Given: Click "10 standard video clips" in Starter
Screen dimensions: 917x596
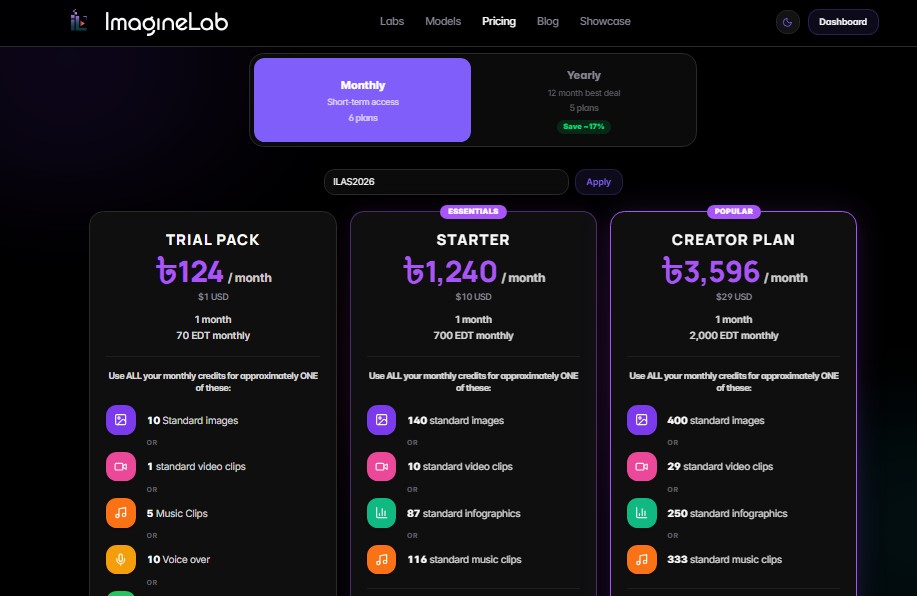Looking at the screenshot, I should click(460, 467).
